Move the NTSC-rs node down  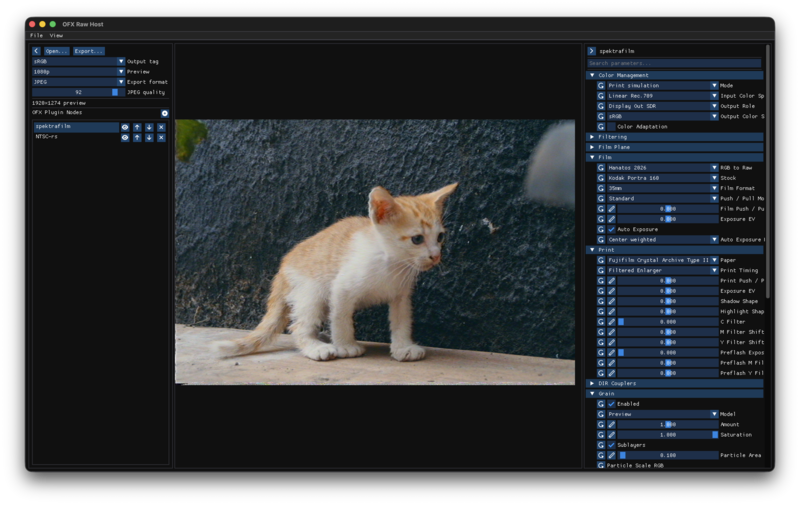coord(149,138)
